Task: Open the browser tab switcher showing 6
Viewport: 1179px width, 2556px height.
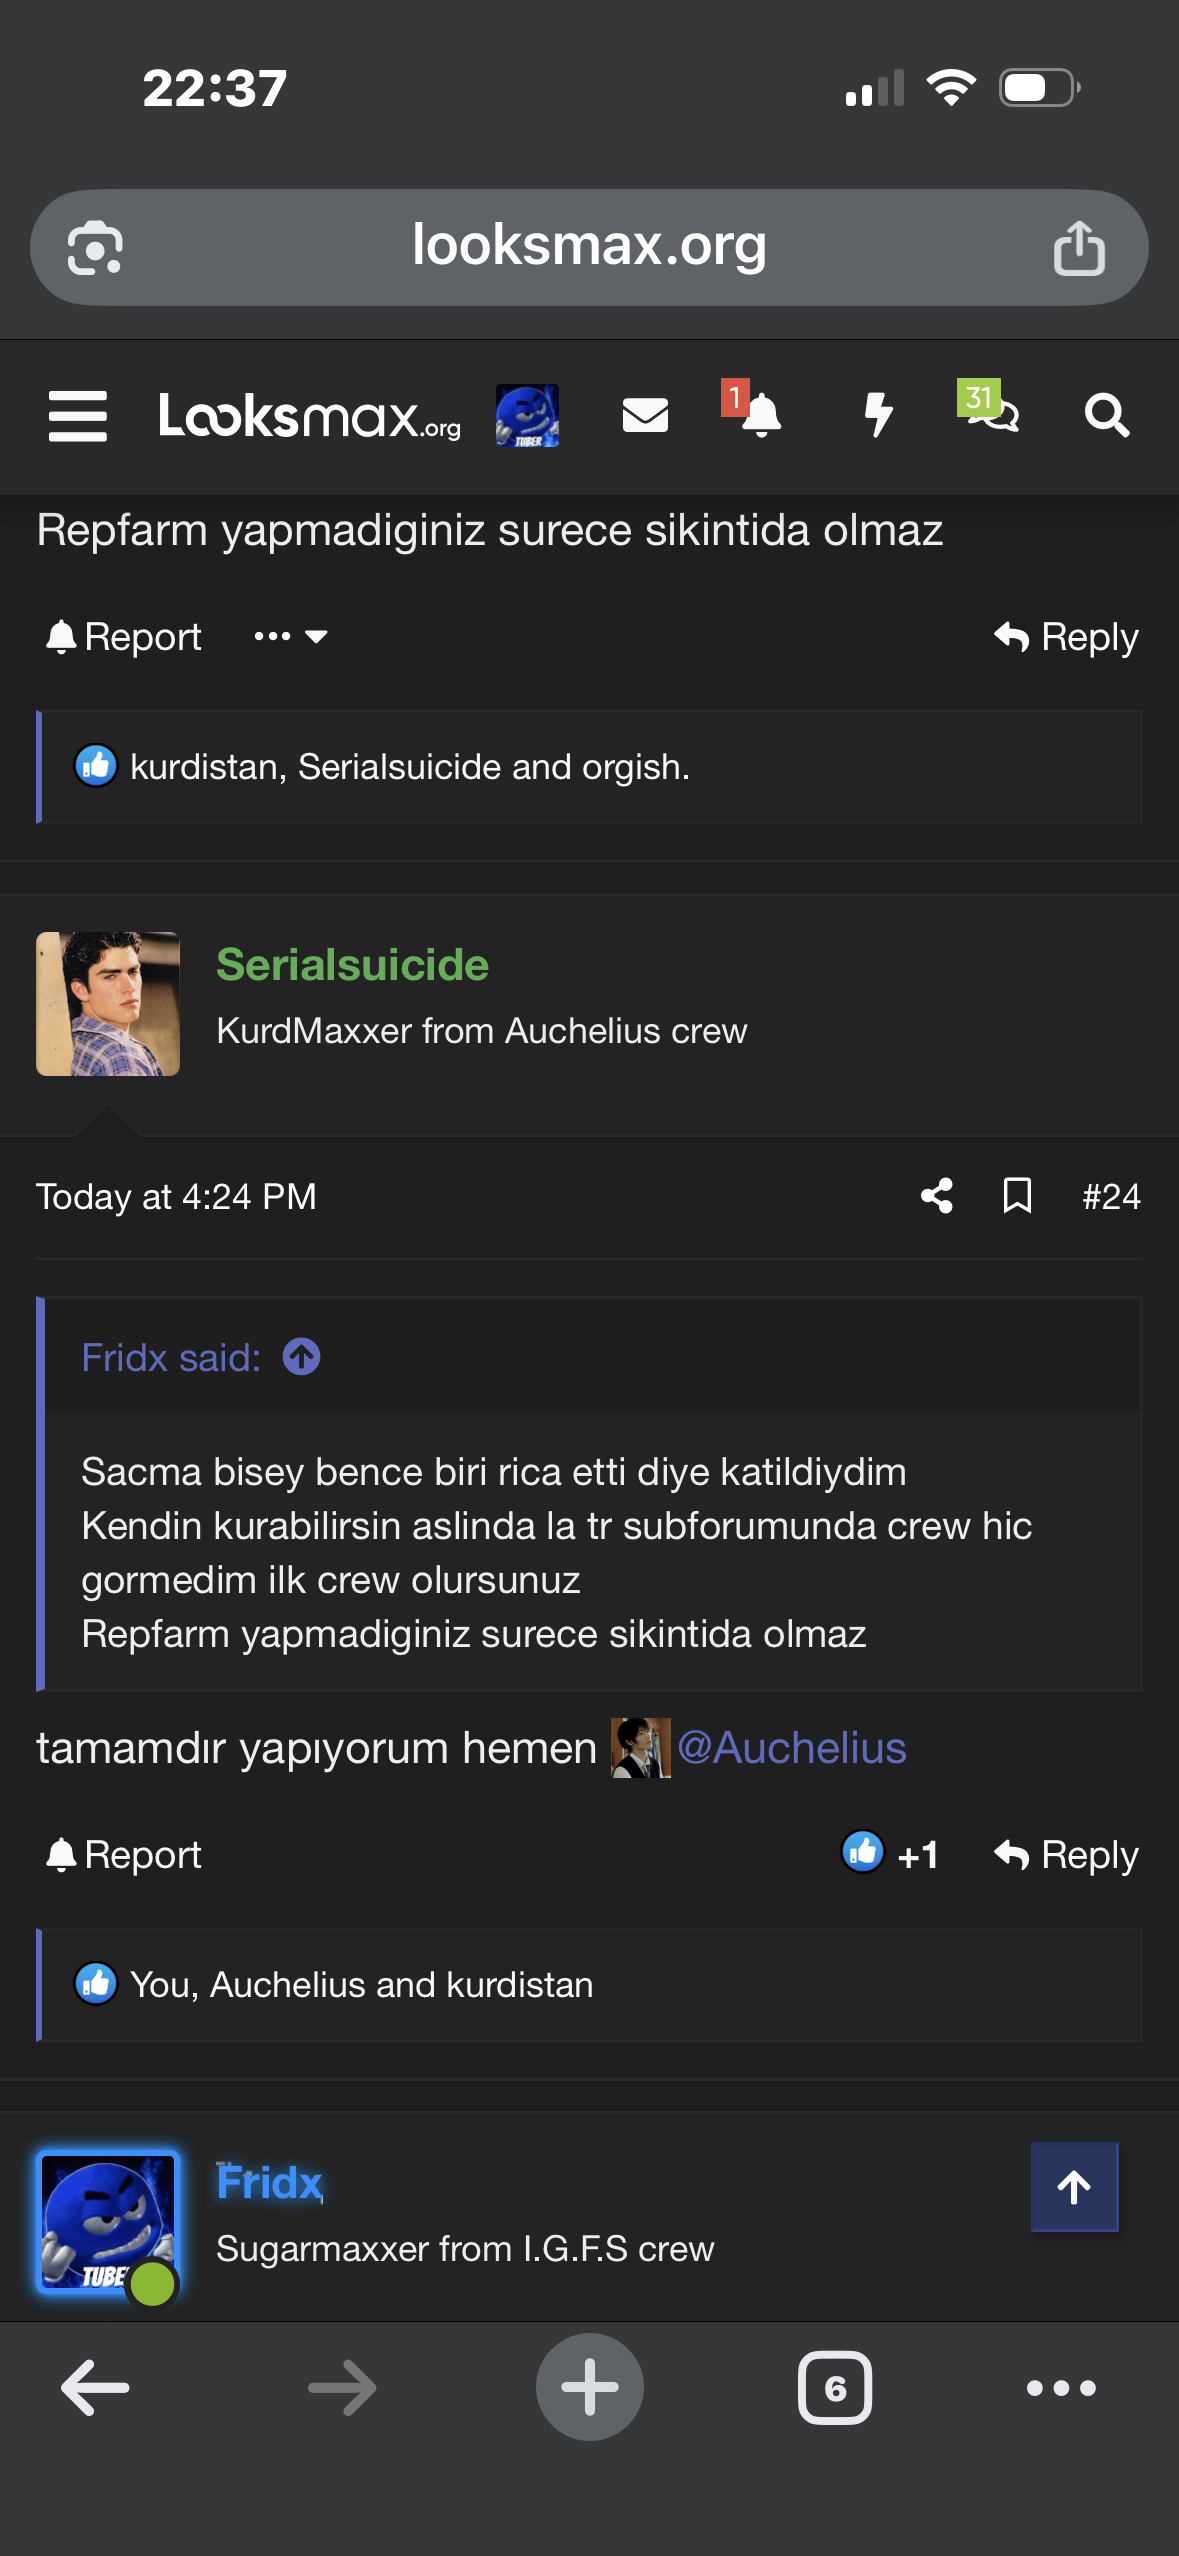Action: [835, 2388]
